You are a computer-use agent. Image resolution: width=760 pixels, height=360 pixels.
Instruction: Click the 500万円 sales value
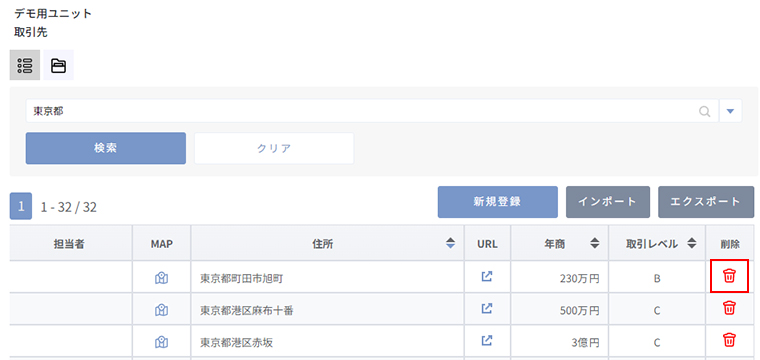[579, 311]
